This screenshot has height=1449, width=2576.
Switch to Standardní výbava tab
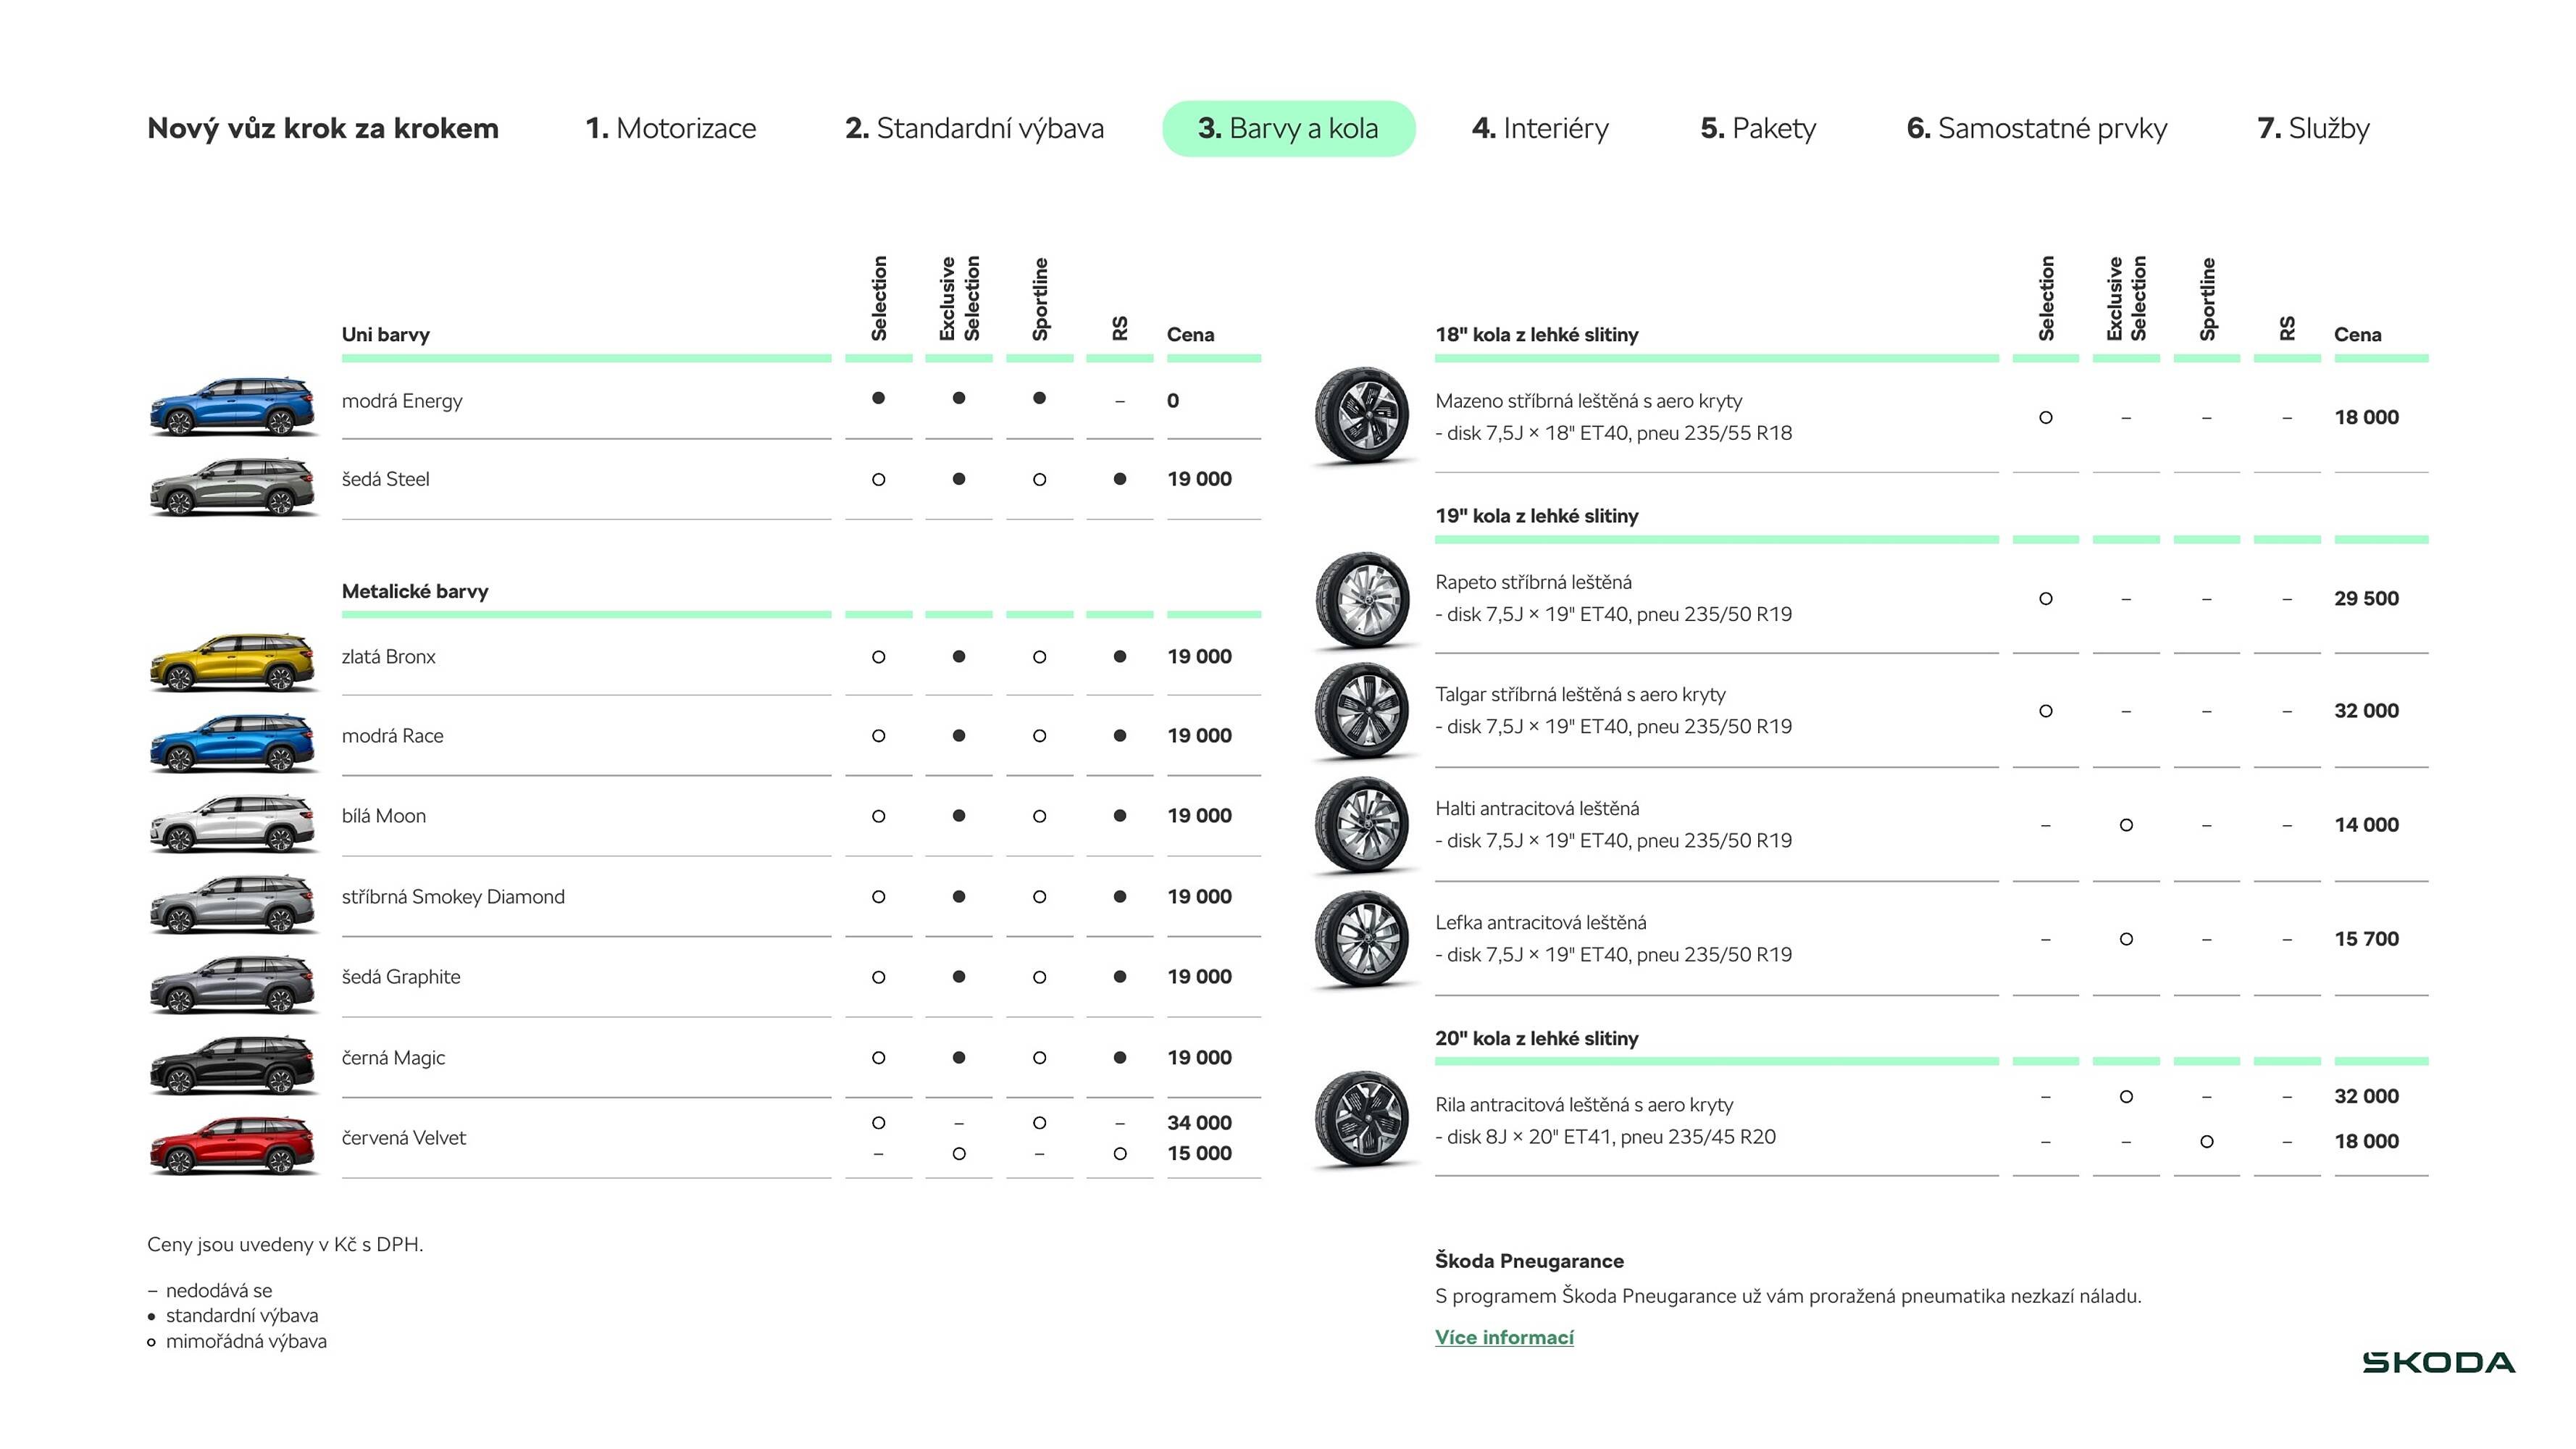[974, 128]
